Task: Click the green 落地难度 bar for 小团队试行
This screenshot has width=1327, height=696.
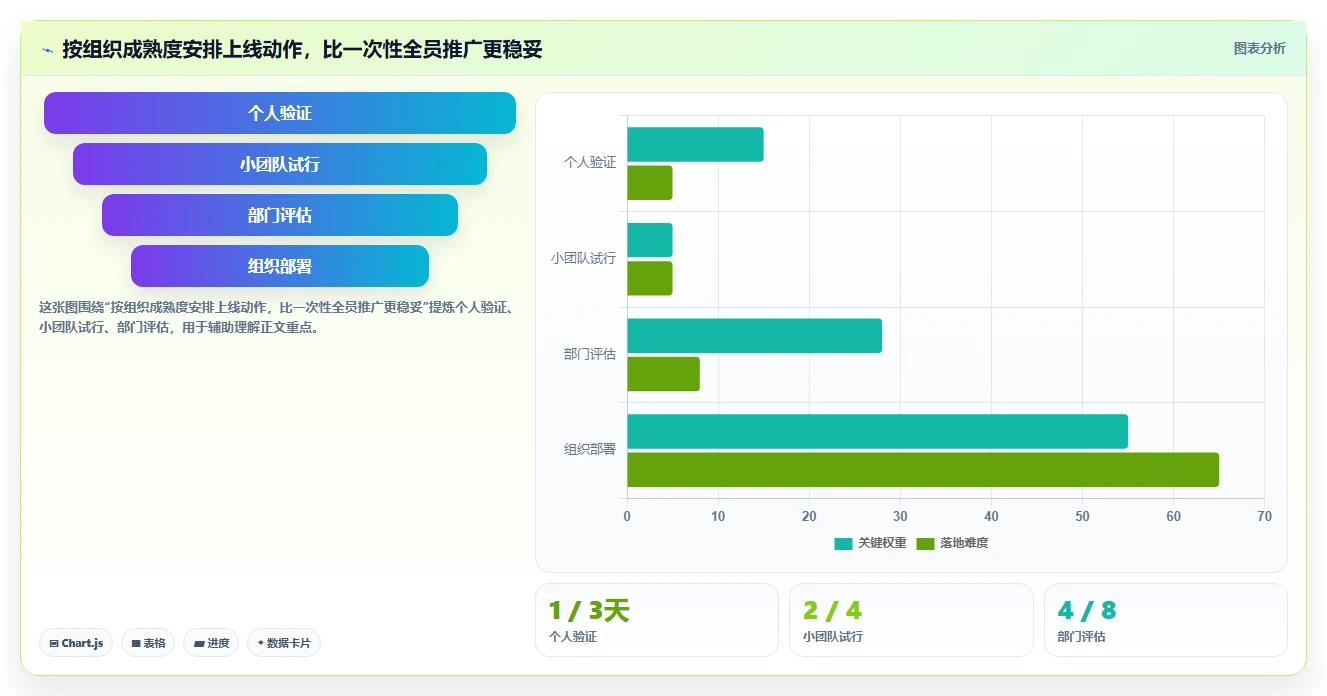Action: (x=650, y=278)
